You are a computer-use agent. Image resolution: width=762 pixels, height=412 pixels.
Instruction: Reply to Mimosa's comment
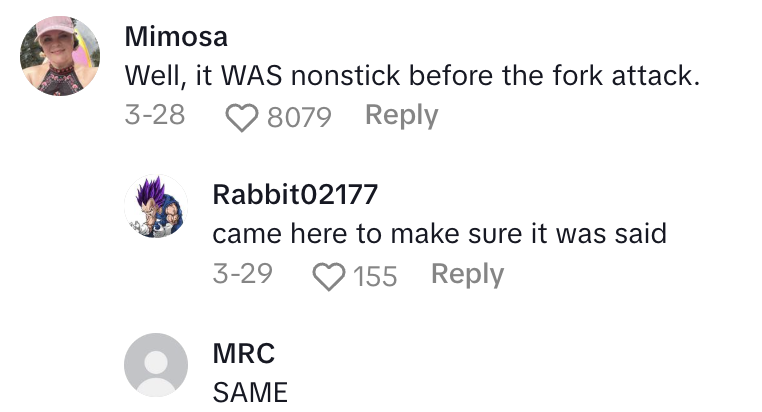(x=401, y=116)
